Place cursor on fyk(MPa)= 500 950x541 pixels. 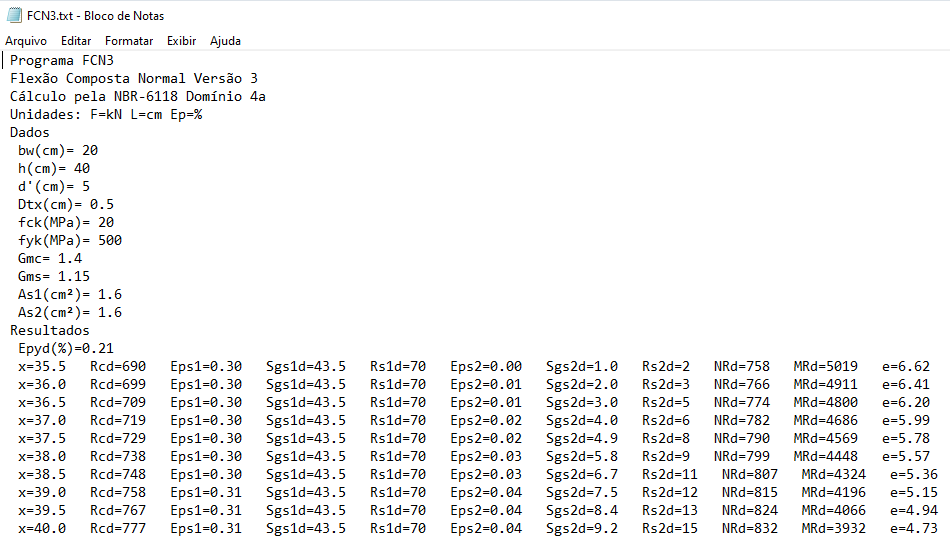pos(70,240)
